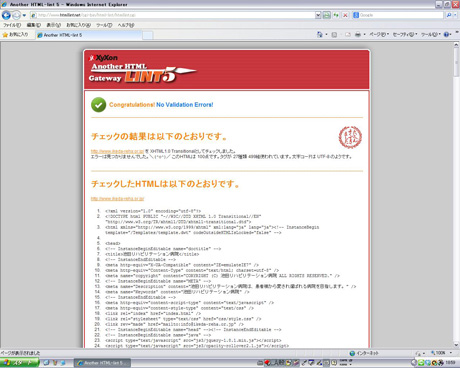This screenshot has height=368, width=460.
Task: Refresh the page with the green arrows icon
Action: coord(336,15)
